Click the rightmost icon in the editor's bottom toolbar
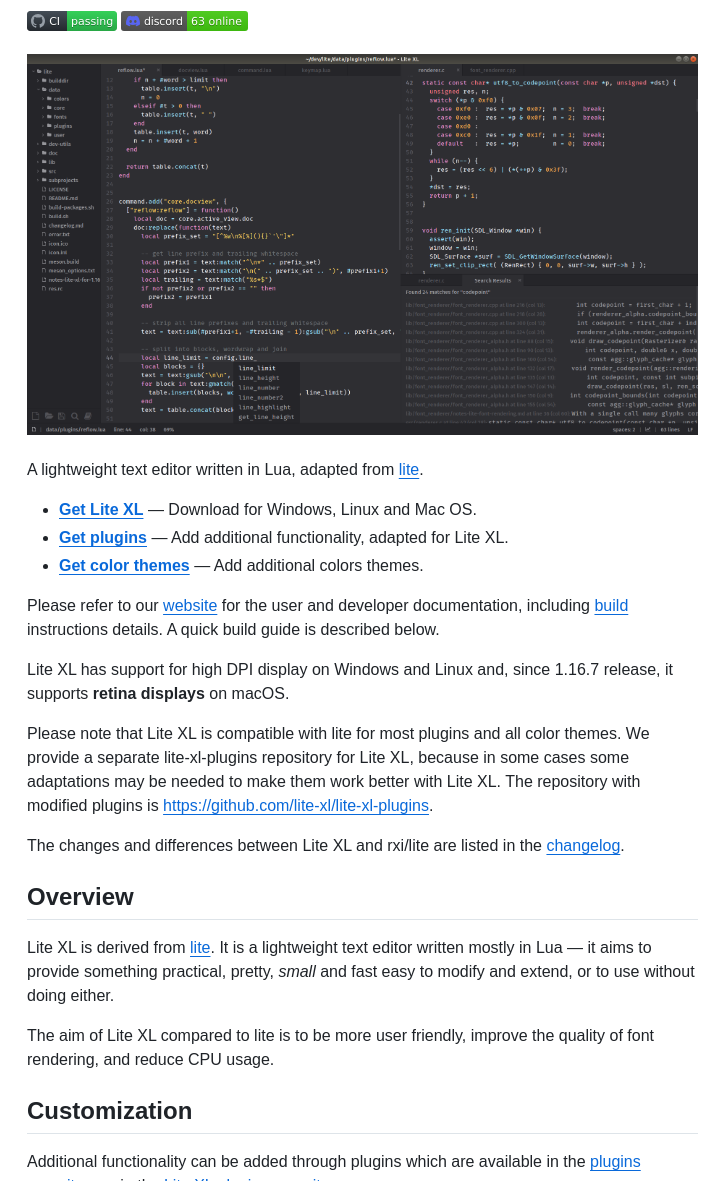724x1181 pixels. pos(88,416)
